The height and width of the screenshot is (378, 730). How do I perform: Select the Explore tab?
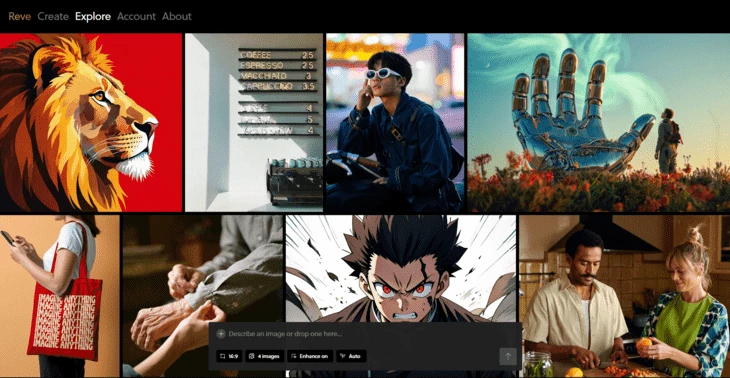[93, 16]
